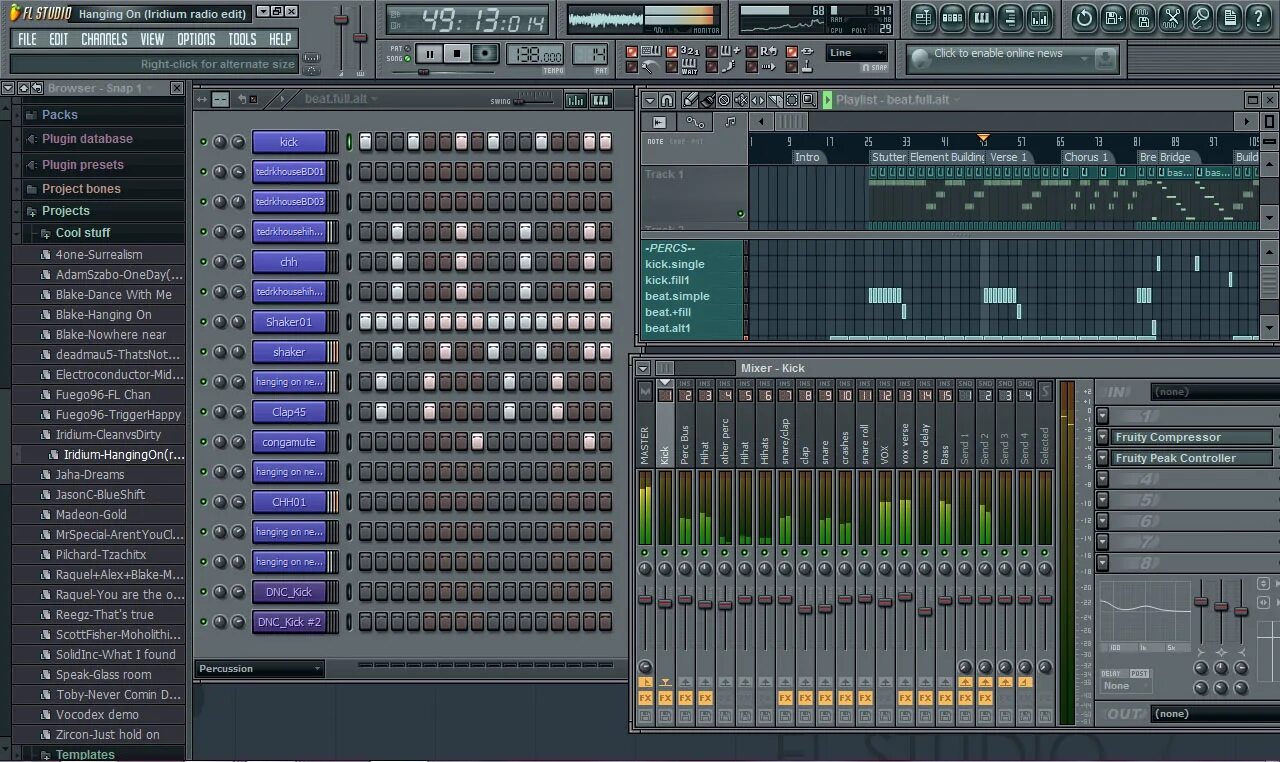Click the Kick mixer track volume fader
The image size is (1280, 762).
coord(665,603)
